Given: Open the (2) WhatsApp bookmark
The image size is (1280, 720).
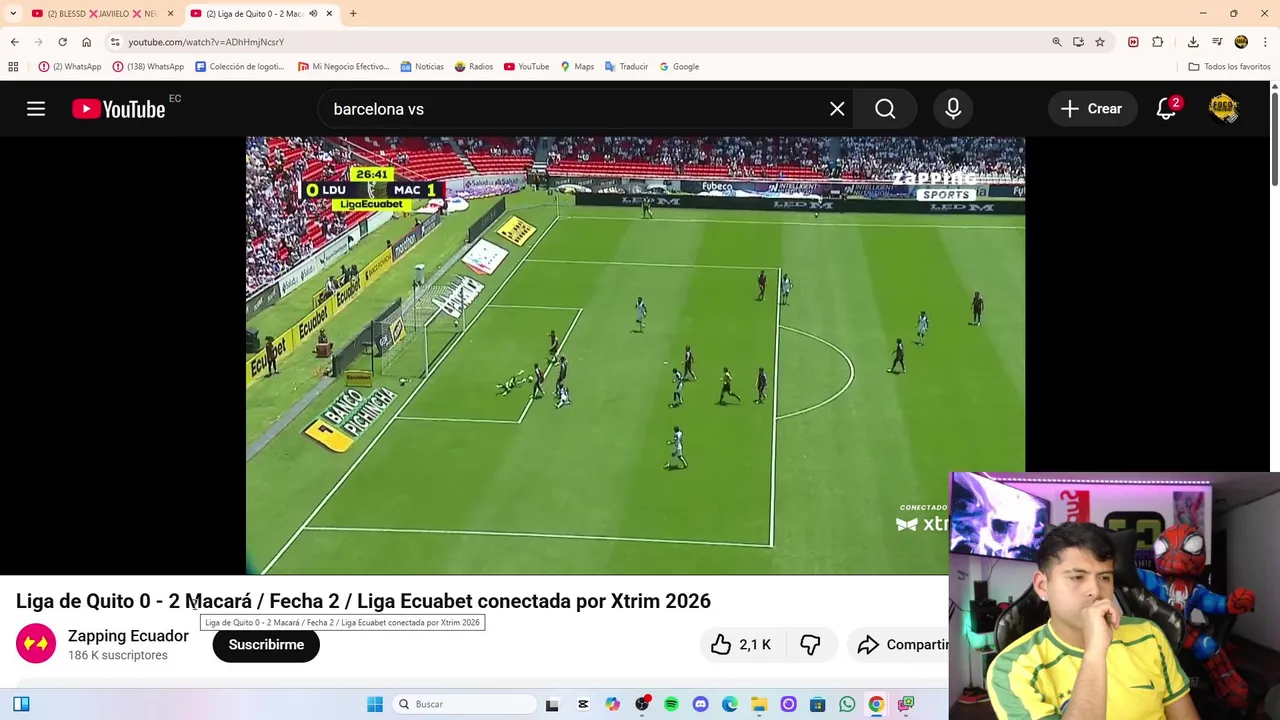Looking at the screenshot, I should tap(70, 67).
